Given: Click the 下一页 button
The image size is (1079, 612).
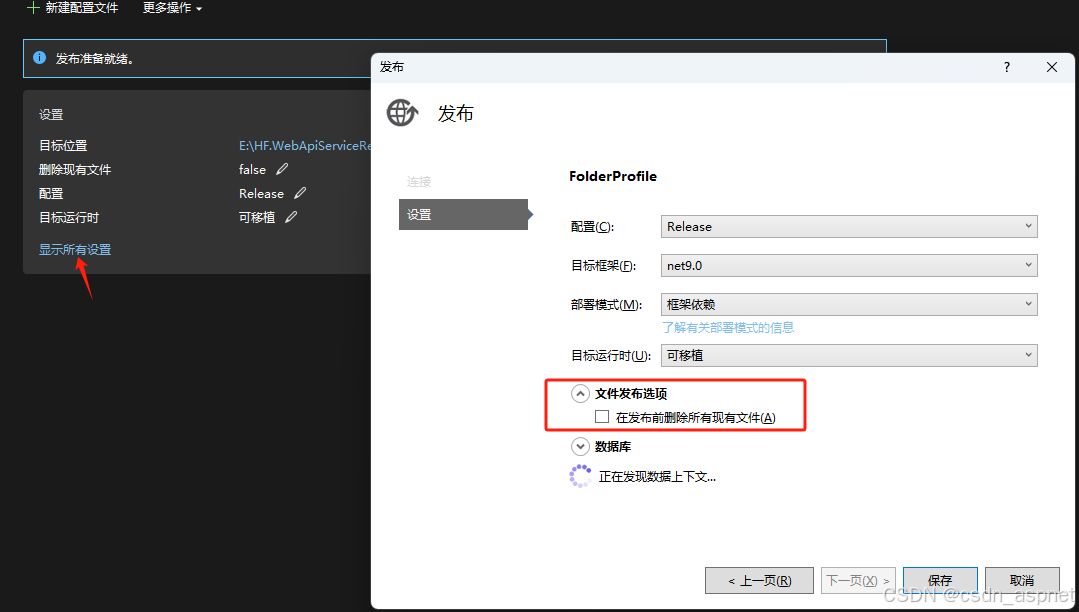Looking at the screenshot, I should [x=858, y=580].
